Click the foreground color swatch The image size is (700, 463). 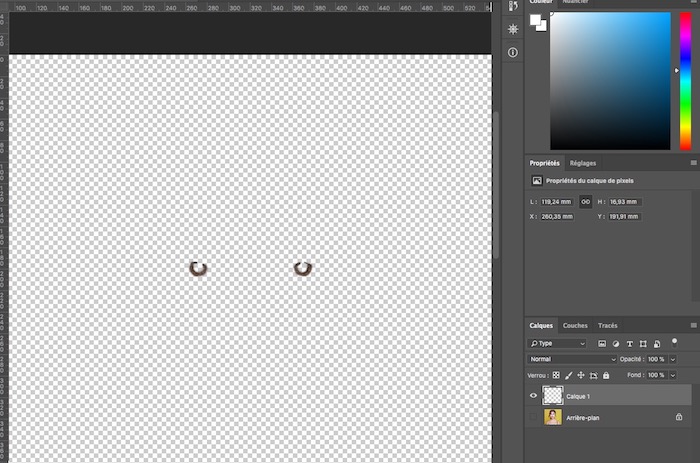click(x=535, y=20)
